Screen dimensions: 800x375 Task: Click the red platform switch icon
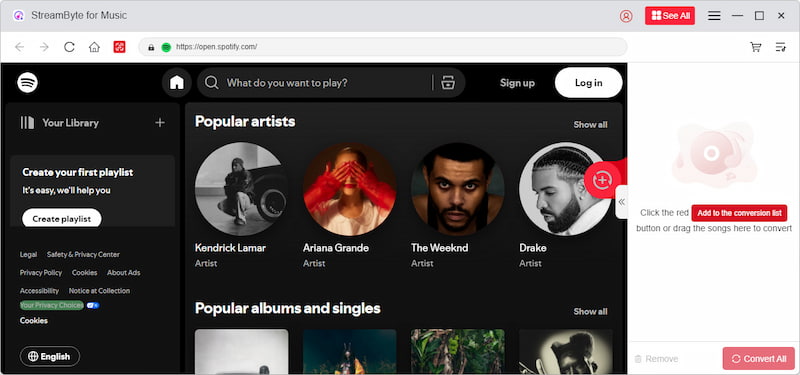click(119, 47)
